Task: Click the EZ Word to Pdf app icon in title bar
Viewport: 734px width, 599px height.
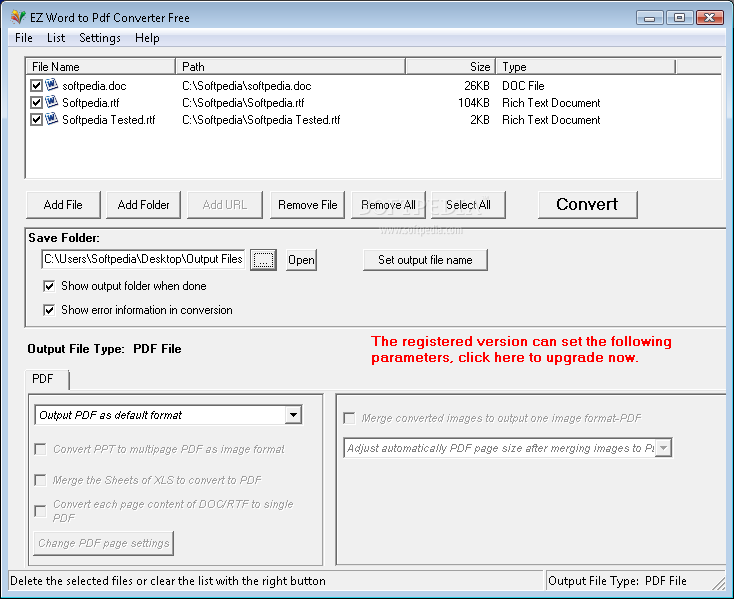Action: pyautogui.click(x=18, y=17)
